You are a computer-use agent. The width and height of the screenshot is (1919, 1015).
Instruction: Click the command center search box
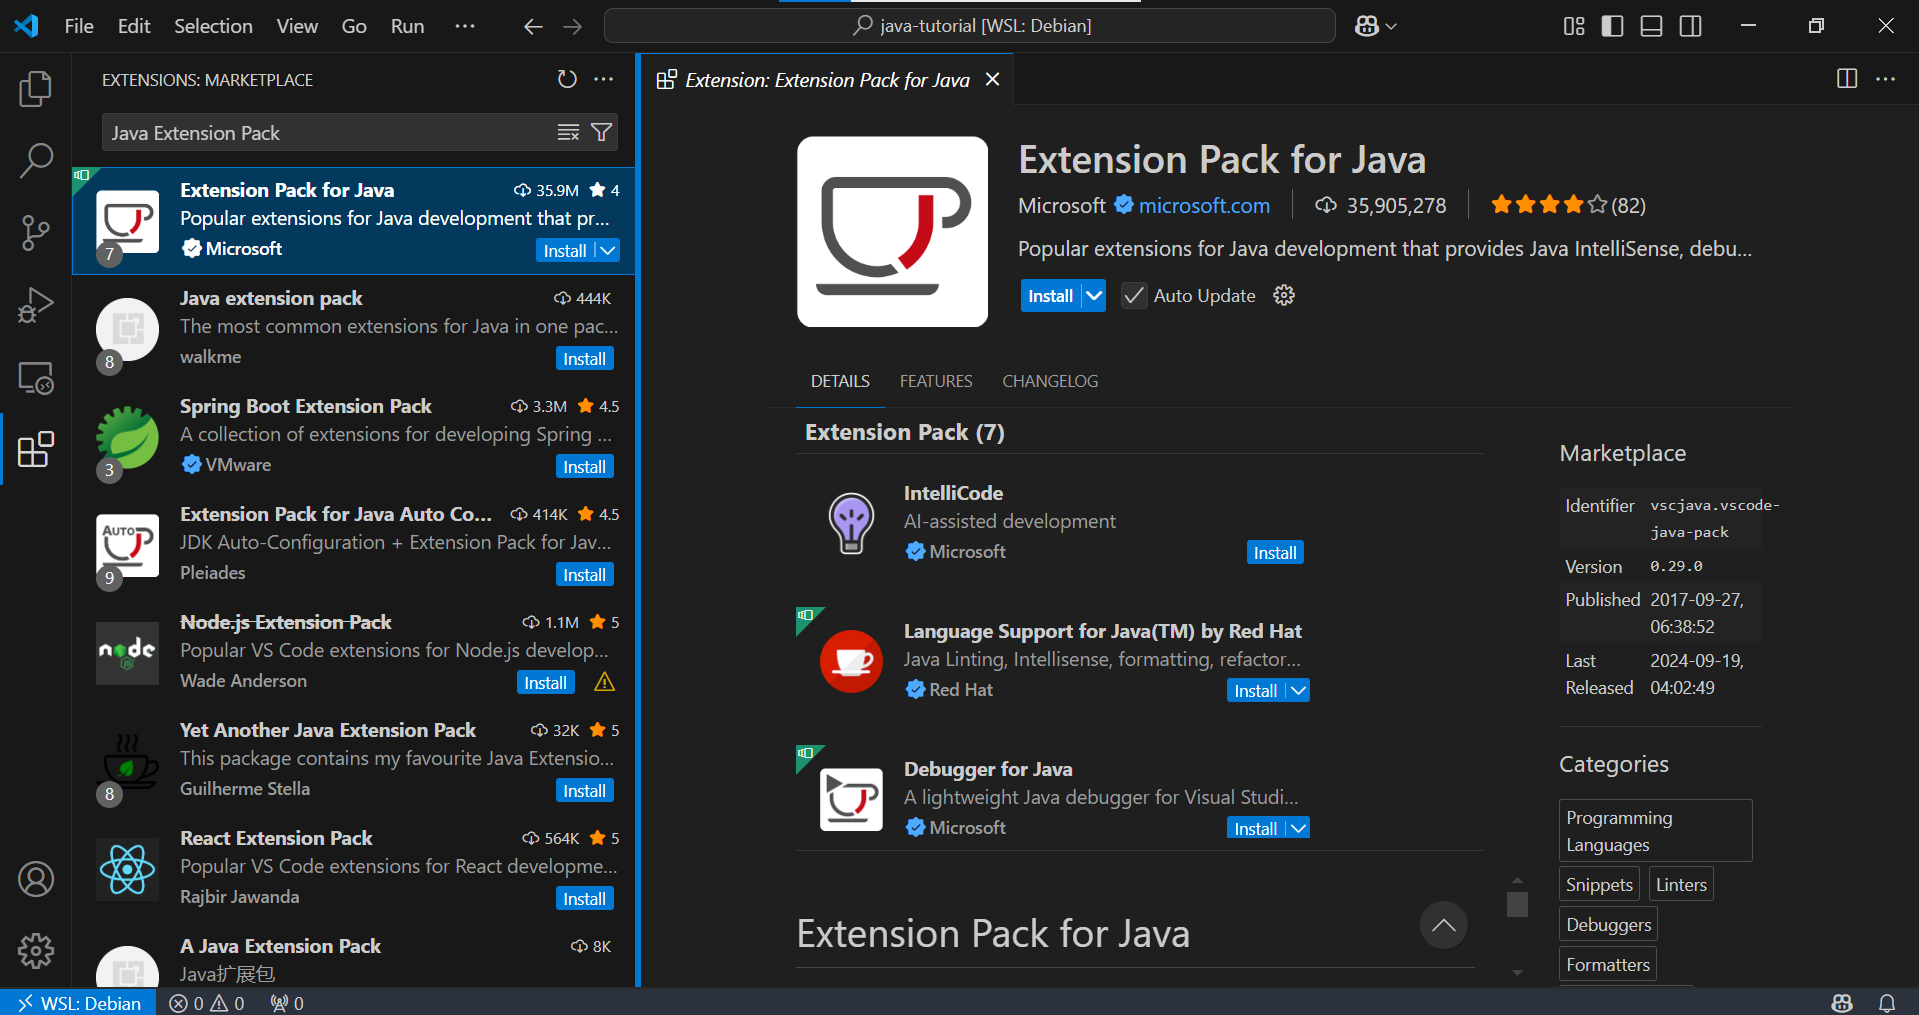pyautogui.click(x=970, y=26)
